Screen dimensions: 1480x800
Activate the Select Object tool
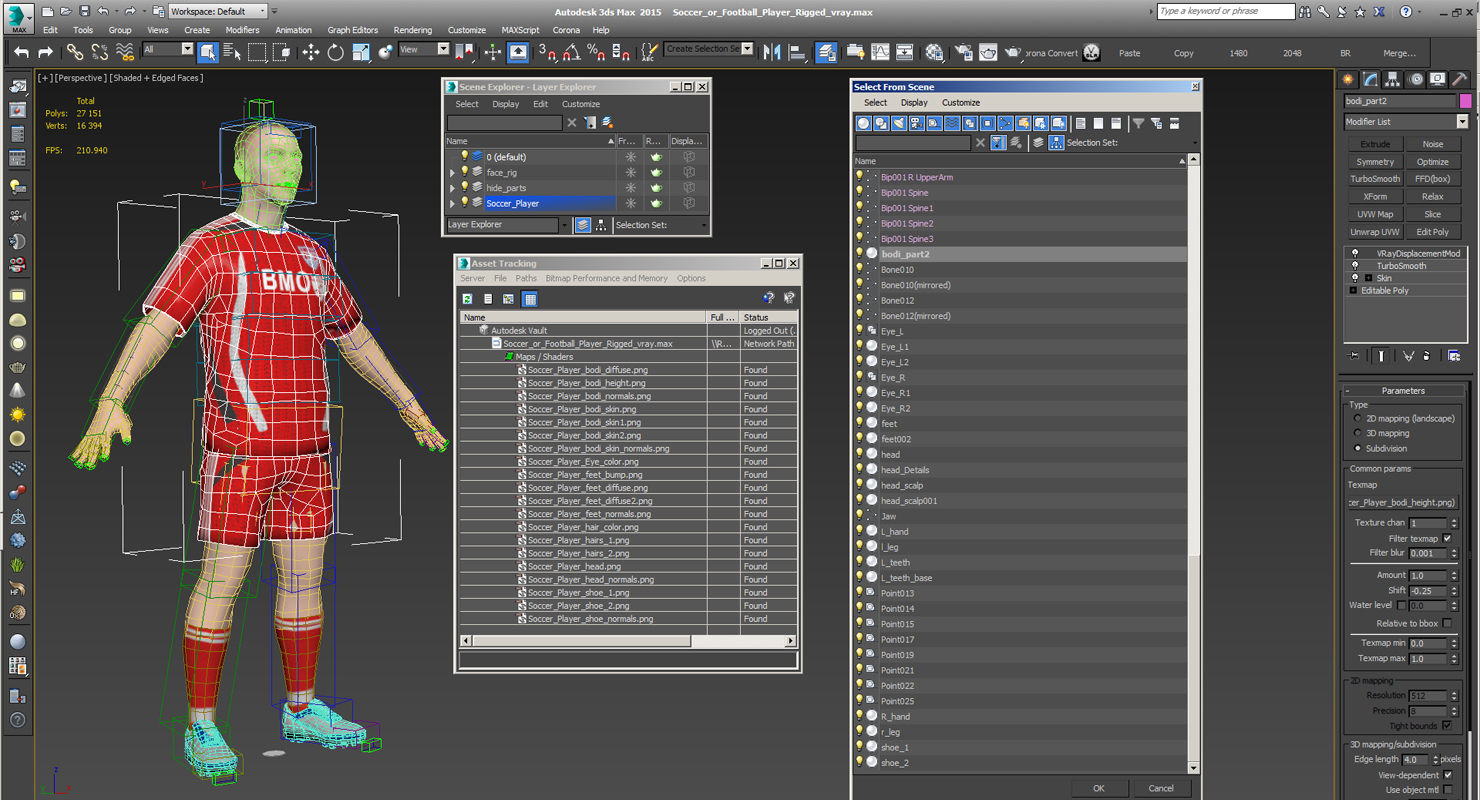point(208,52)
